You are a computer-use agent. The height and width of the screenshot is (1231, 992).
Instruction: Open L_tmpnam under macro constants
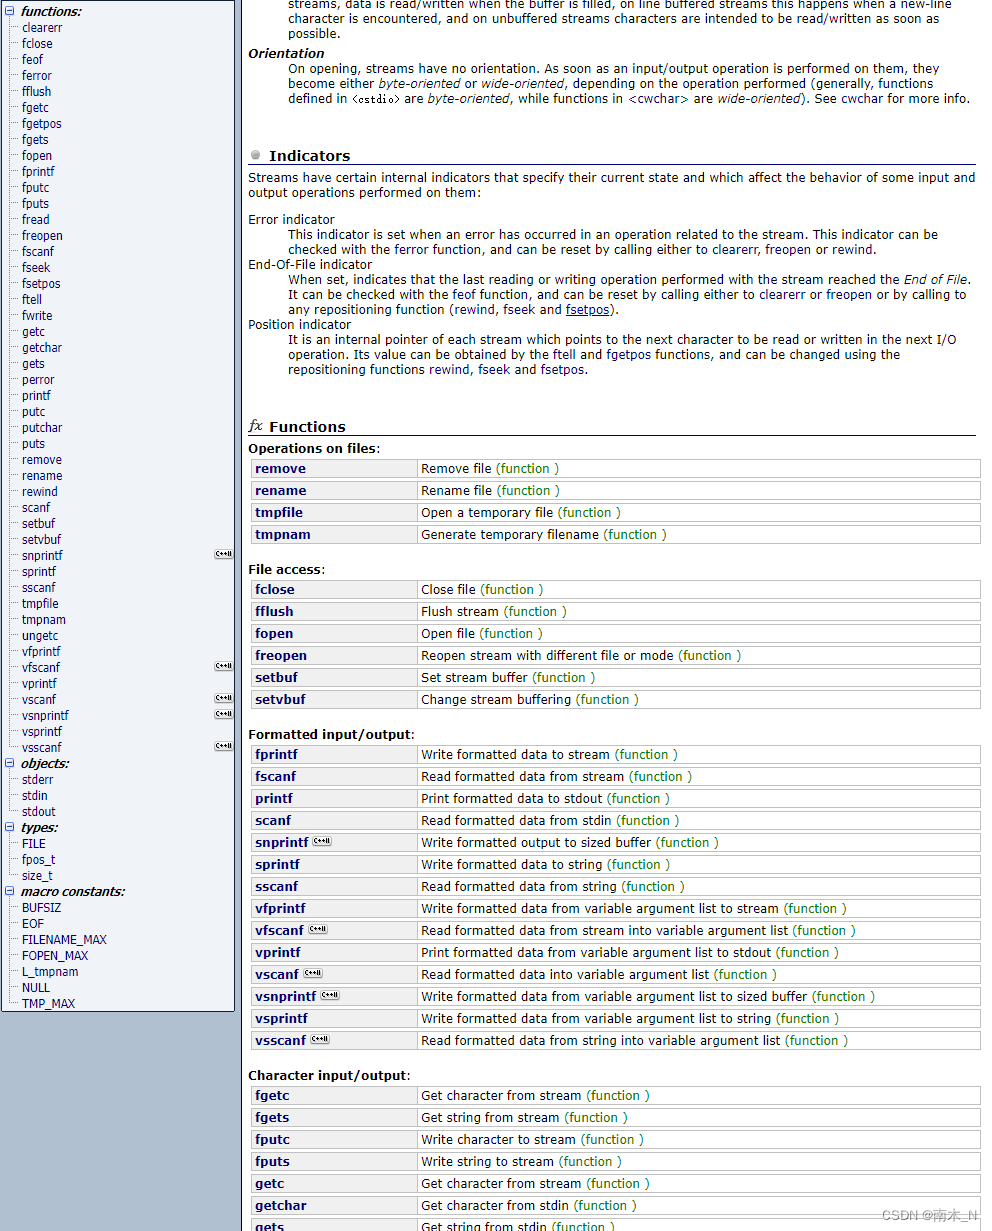click(x=50, y=972)
